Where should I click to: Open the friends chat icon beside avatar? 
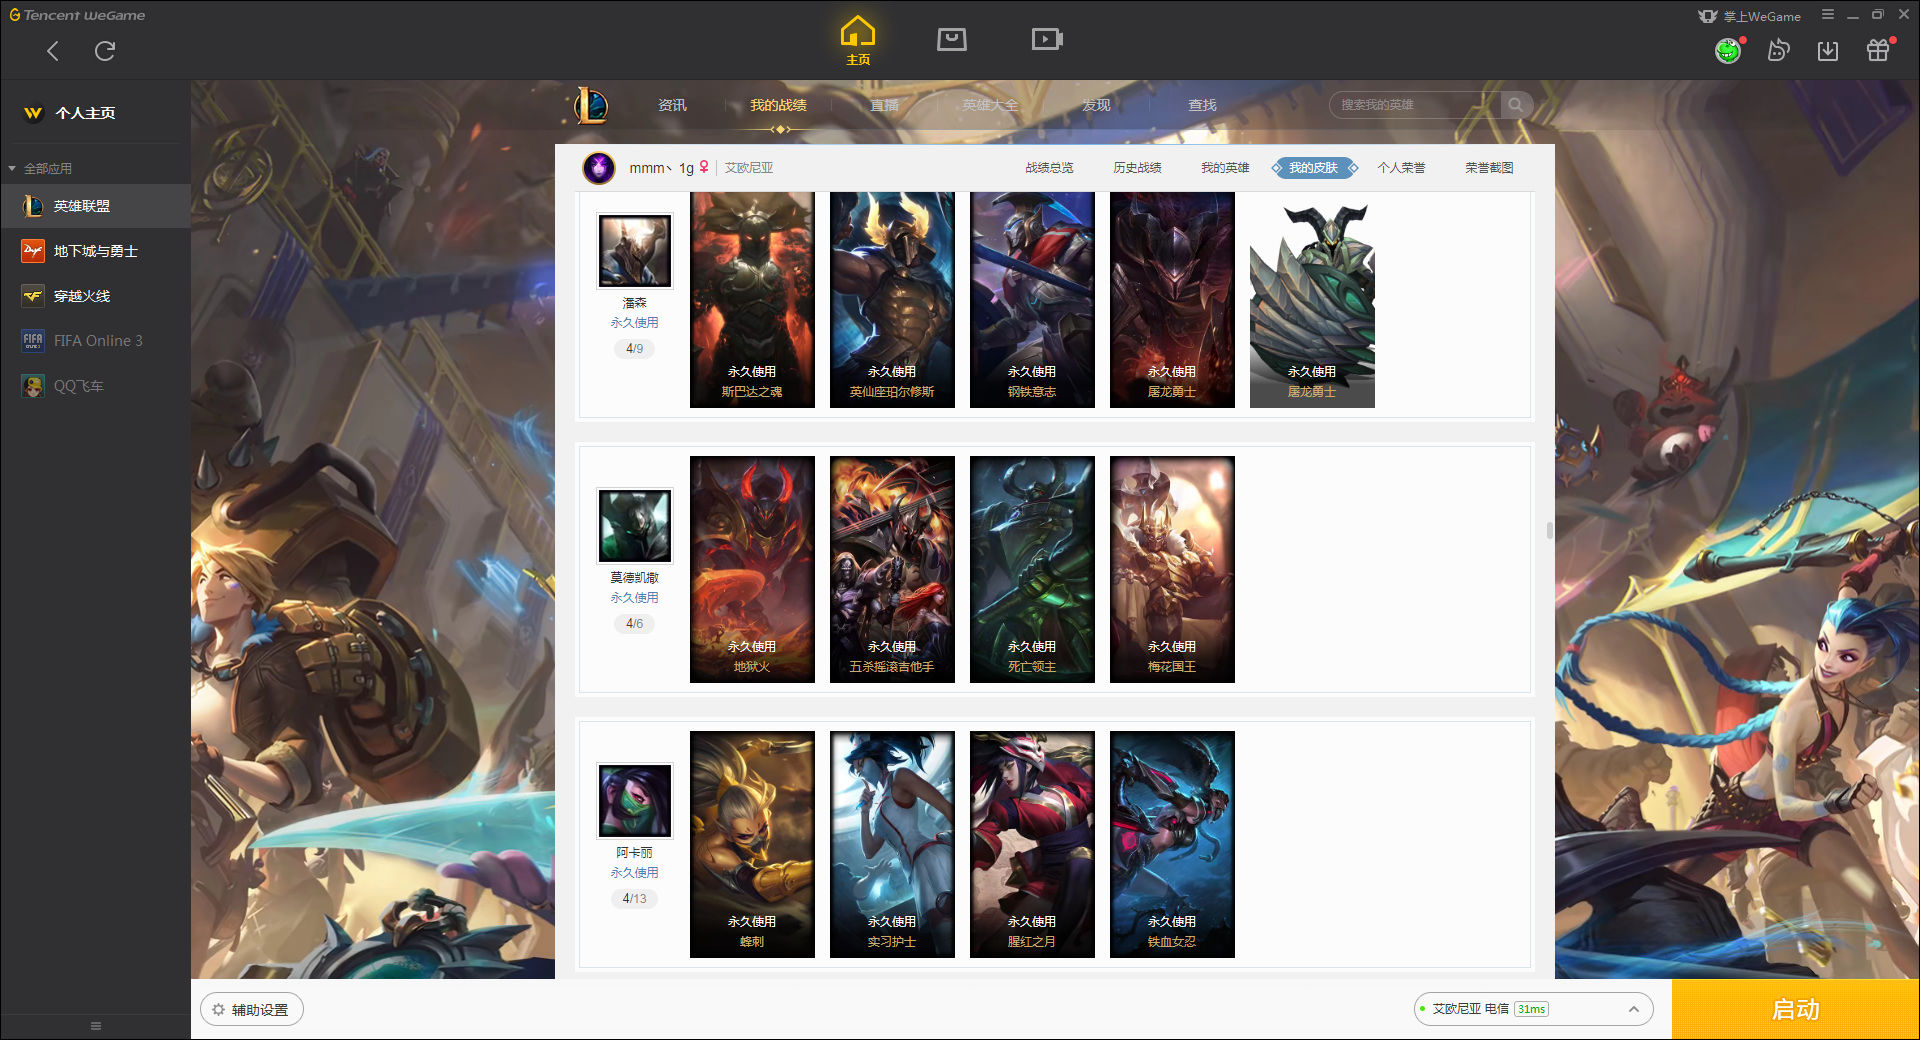[1778, 50]
